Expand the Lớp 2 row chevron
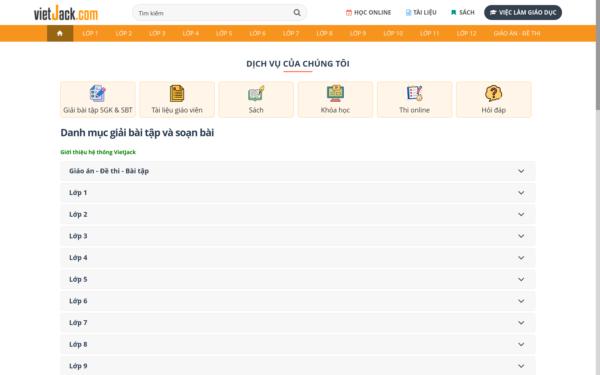This screenshot has width=600, height=375. [521, 214]
